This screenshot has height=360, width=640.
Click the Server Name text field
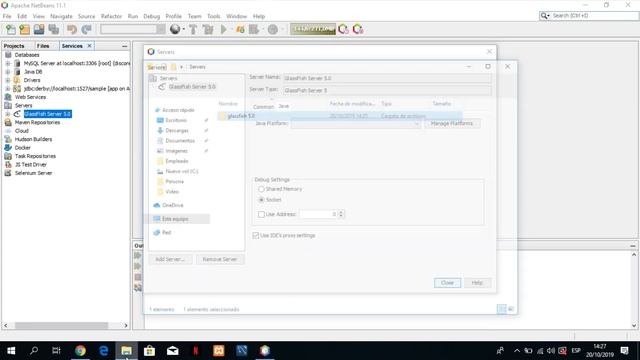coord(387,78)
